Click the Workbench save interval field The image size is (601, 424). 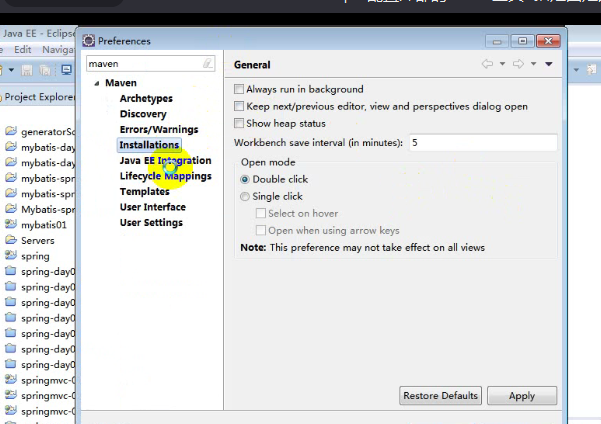point(483,143)
